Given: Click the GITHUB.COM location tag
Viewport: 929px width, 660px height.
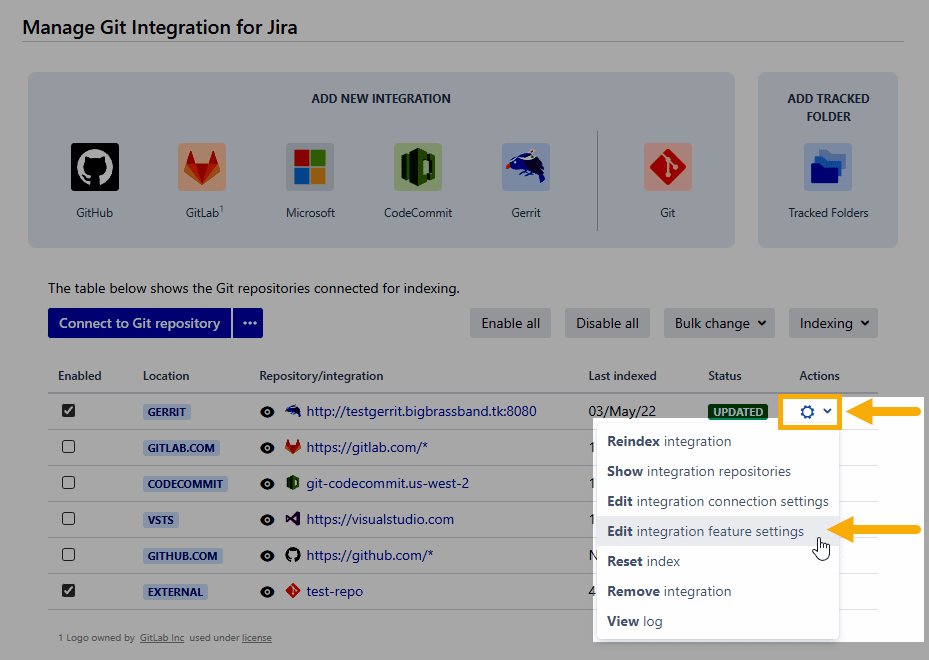Looking at the screenshot, I should click(x=182, y=556).
